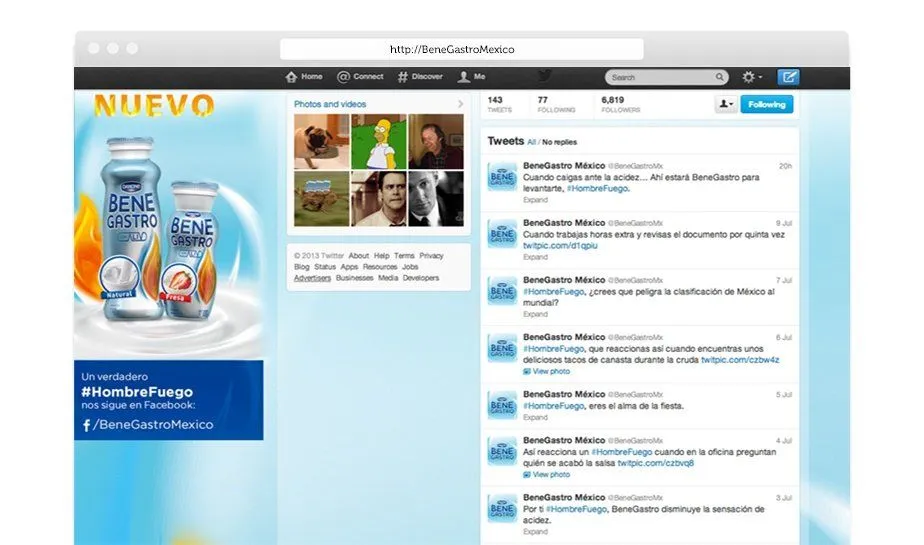Open the black-and-white man thumbnail

click(436, 199)
